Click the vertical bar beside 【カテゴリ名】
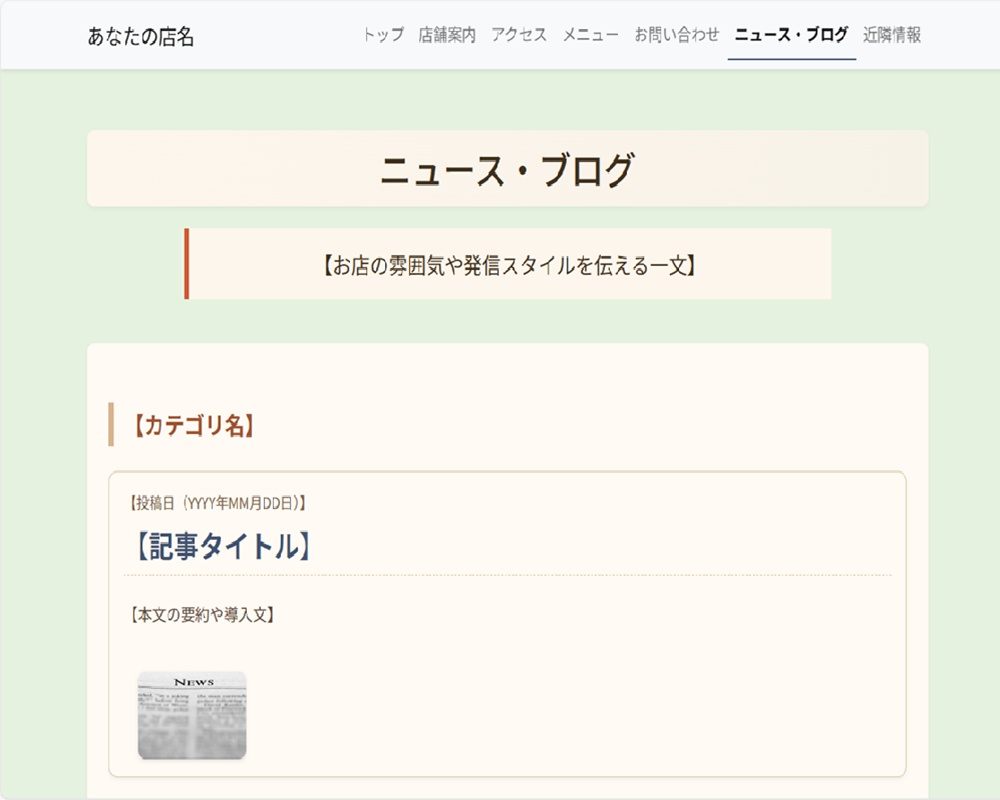This screenshot has width=1000, height=800. (x=110, y=424)
